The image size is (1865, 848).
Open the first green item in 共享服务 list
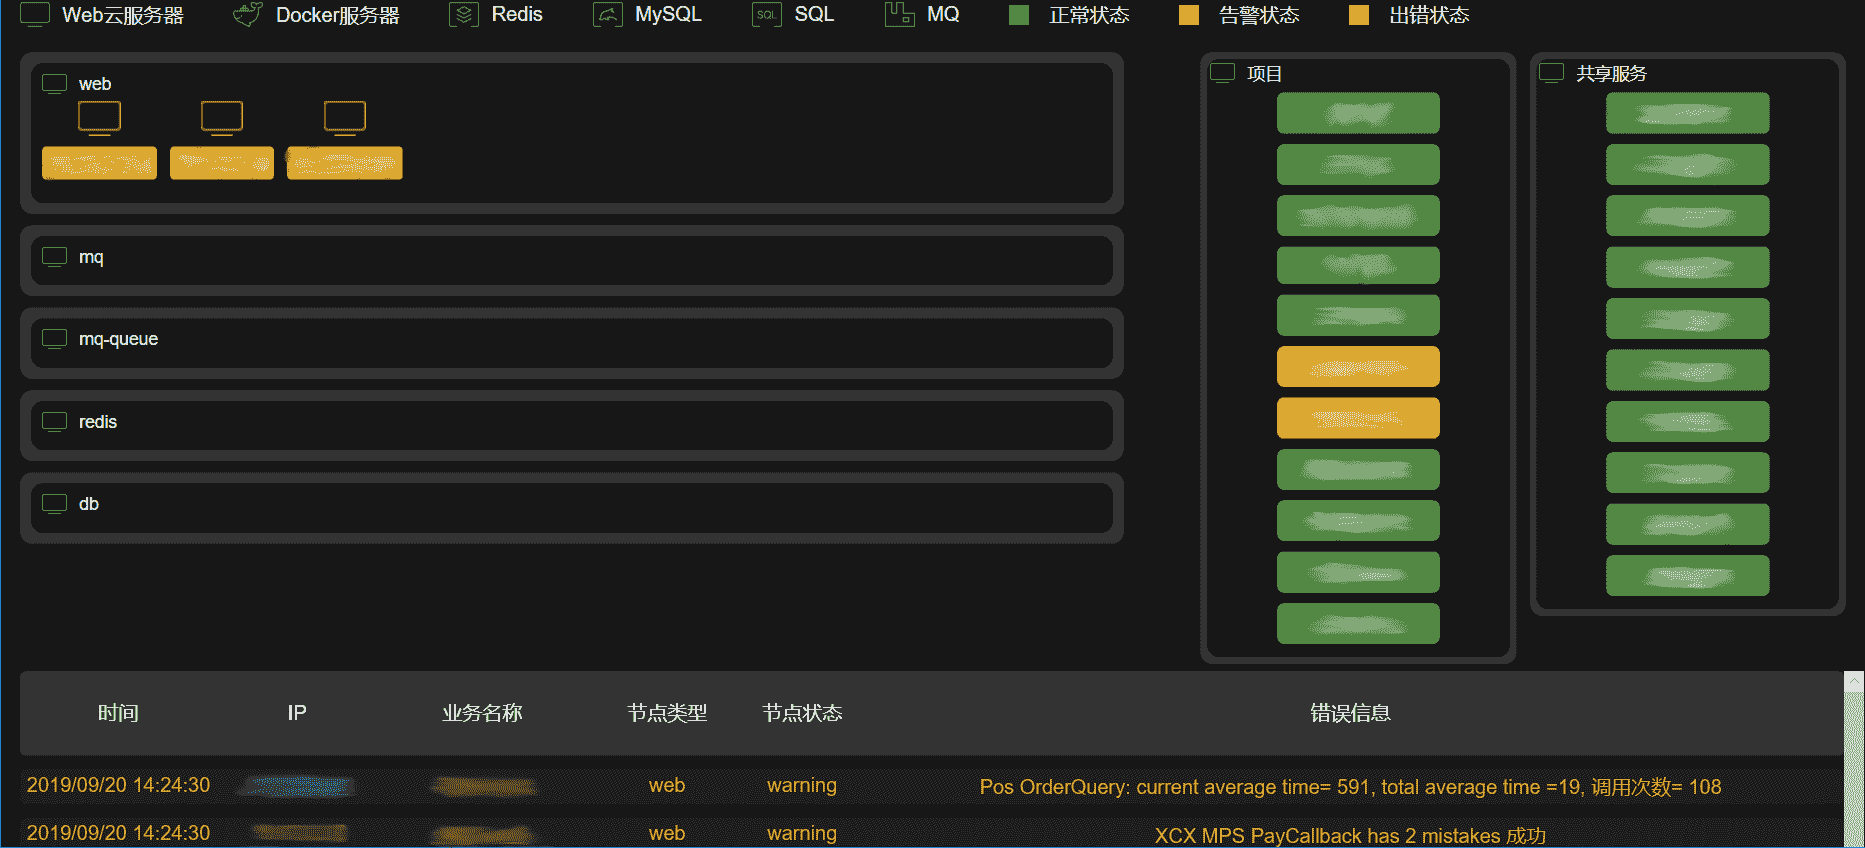click(x=1688, y=113)
